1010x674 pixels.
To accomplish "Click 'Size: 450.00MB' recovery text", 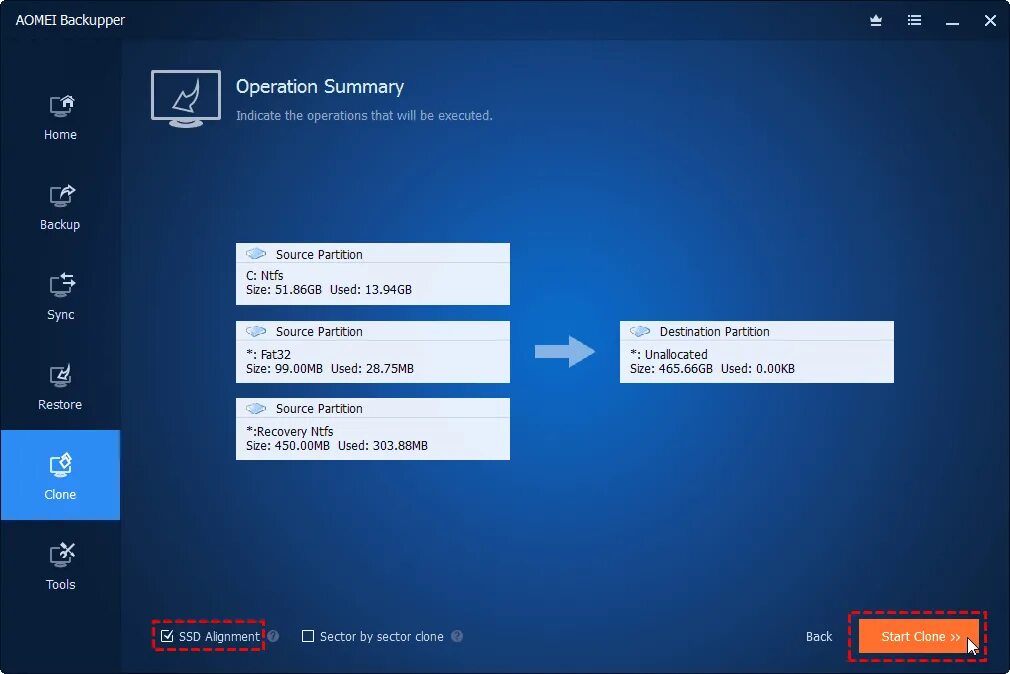I will pyautogui.click(x=287, y=445).
